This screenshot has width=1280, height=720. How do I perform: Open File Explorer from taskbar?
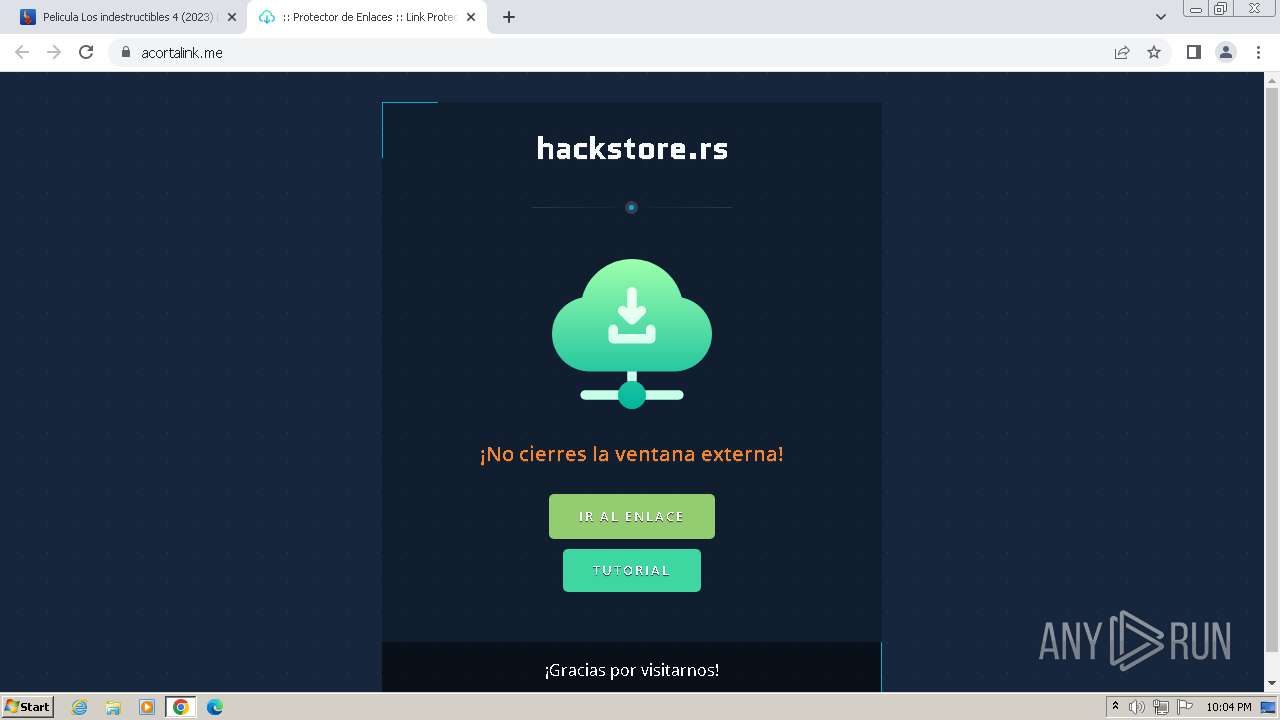click(x=113, y=707)
